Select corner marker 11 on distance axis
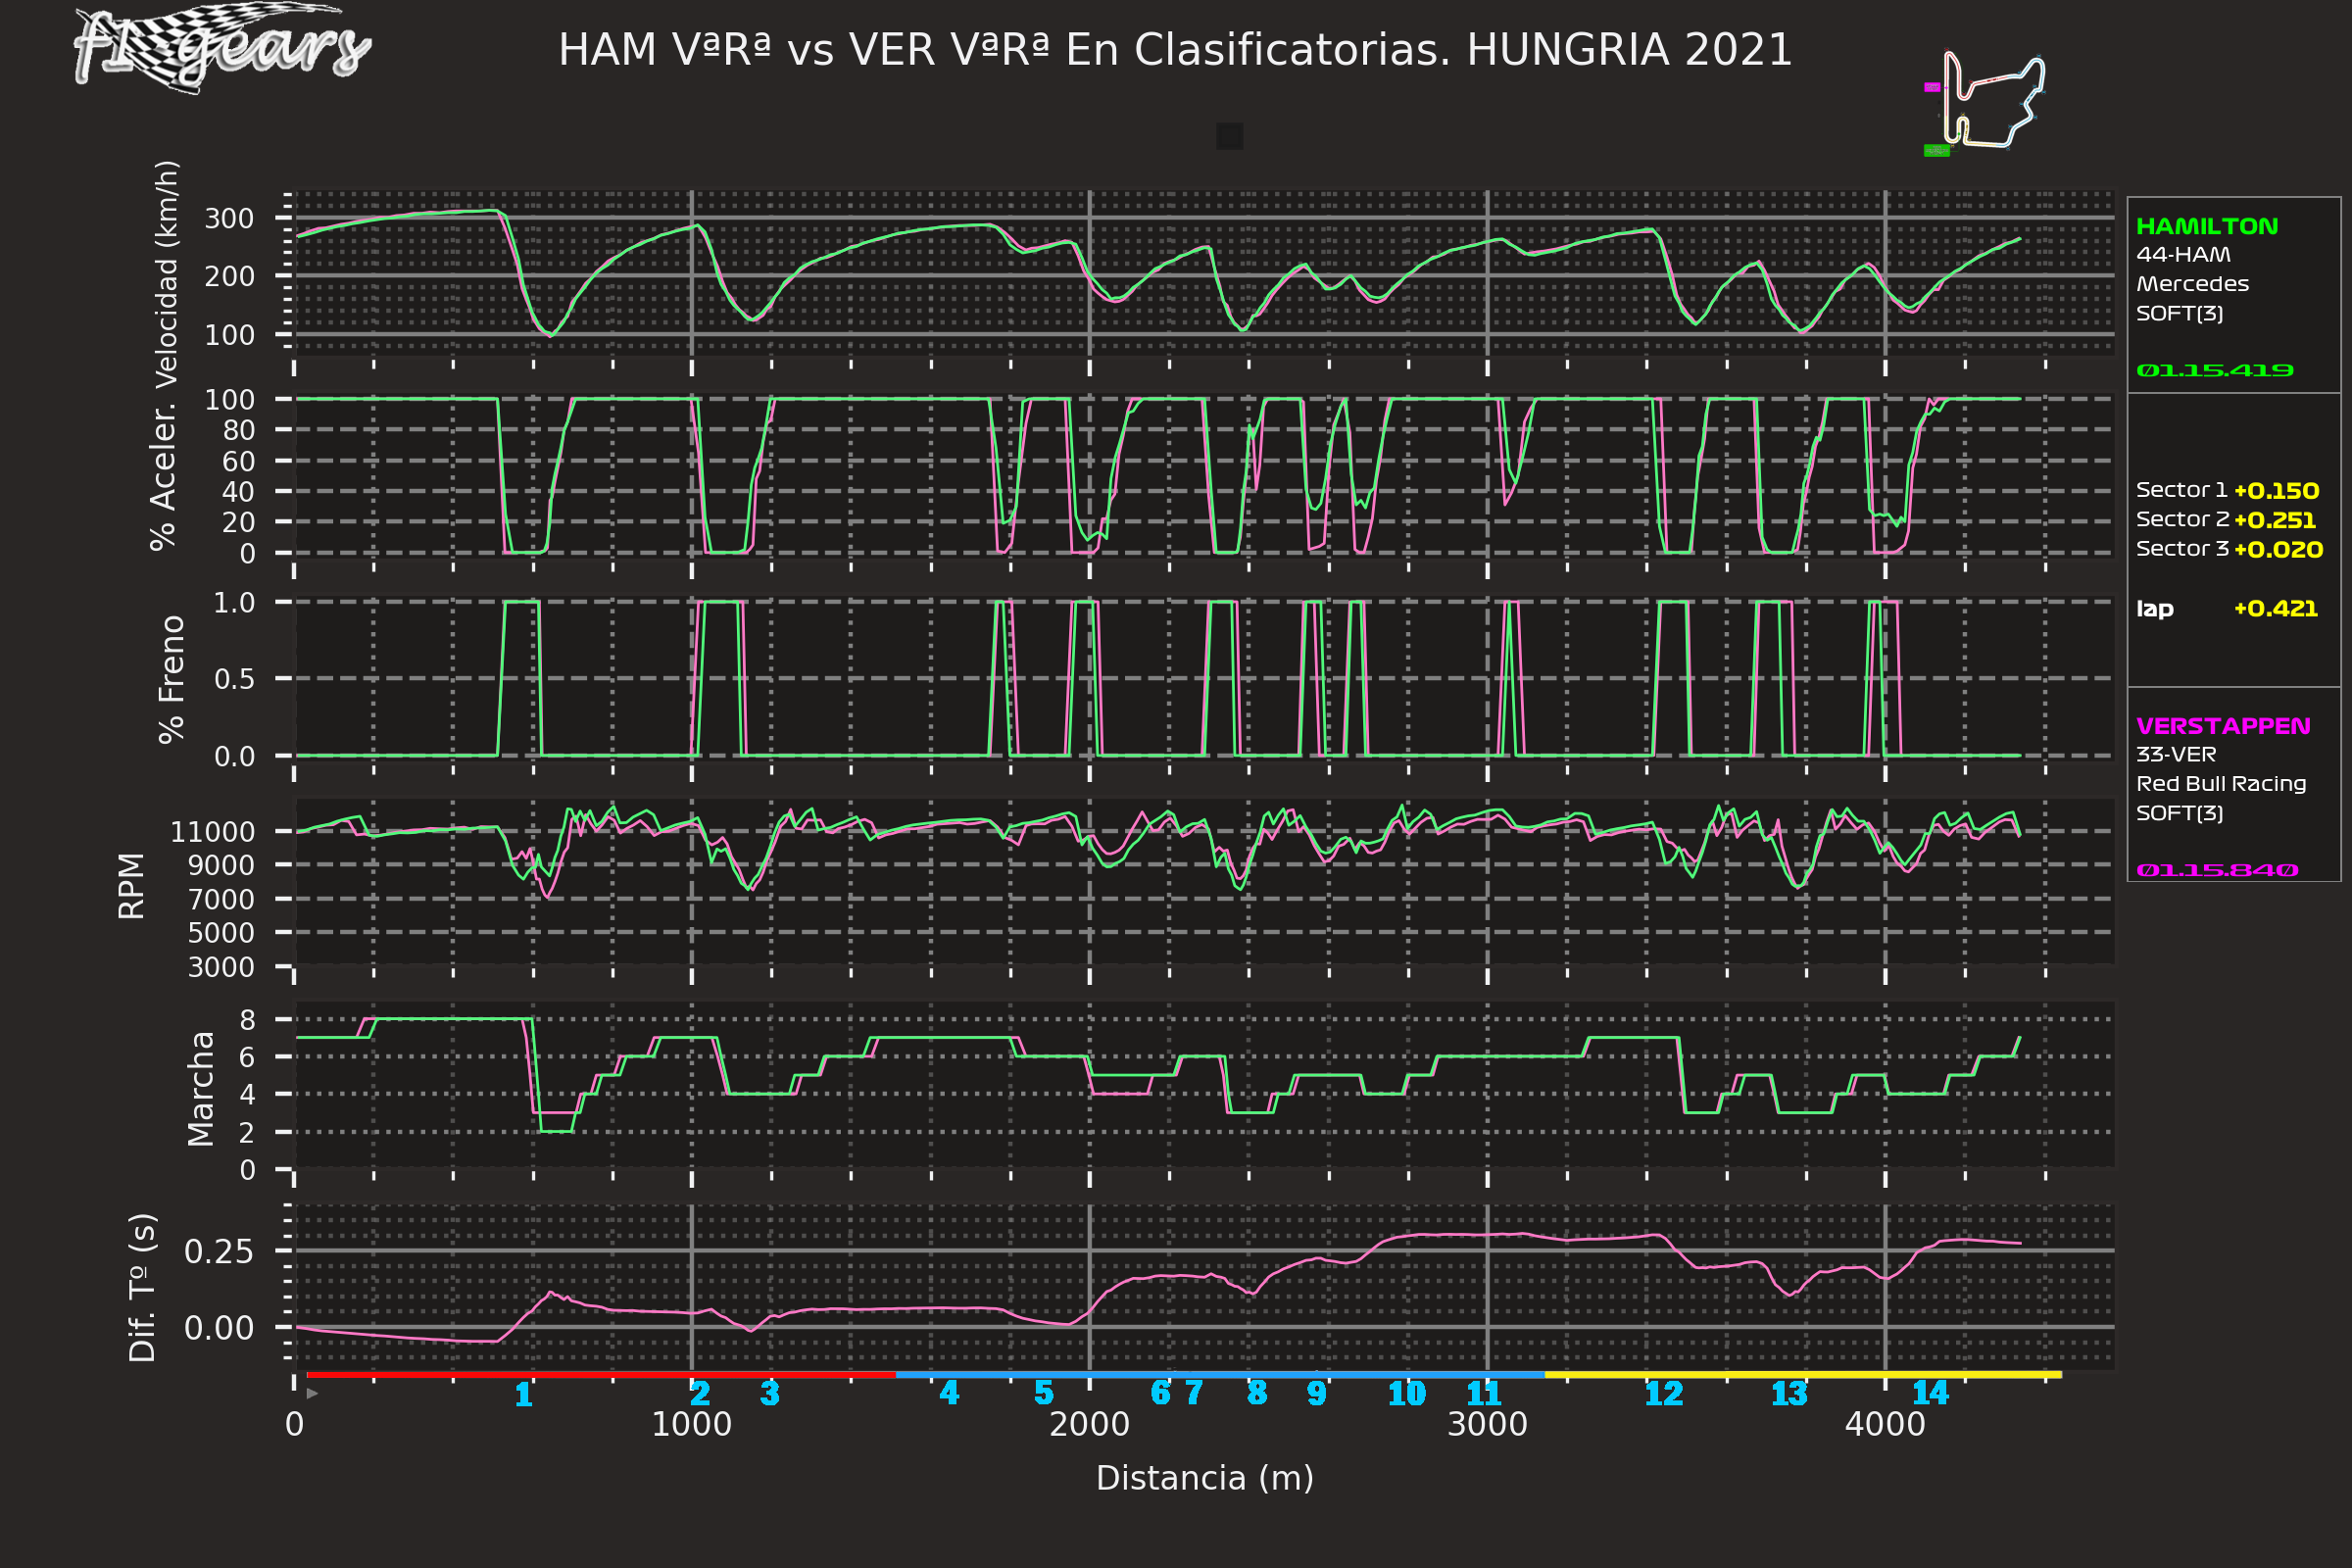Screen dimensions: 2352x1568 (1484, 1394)
